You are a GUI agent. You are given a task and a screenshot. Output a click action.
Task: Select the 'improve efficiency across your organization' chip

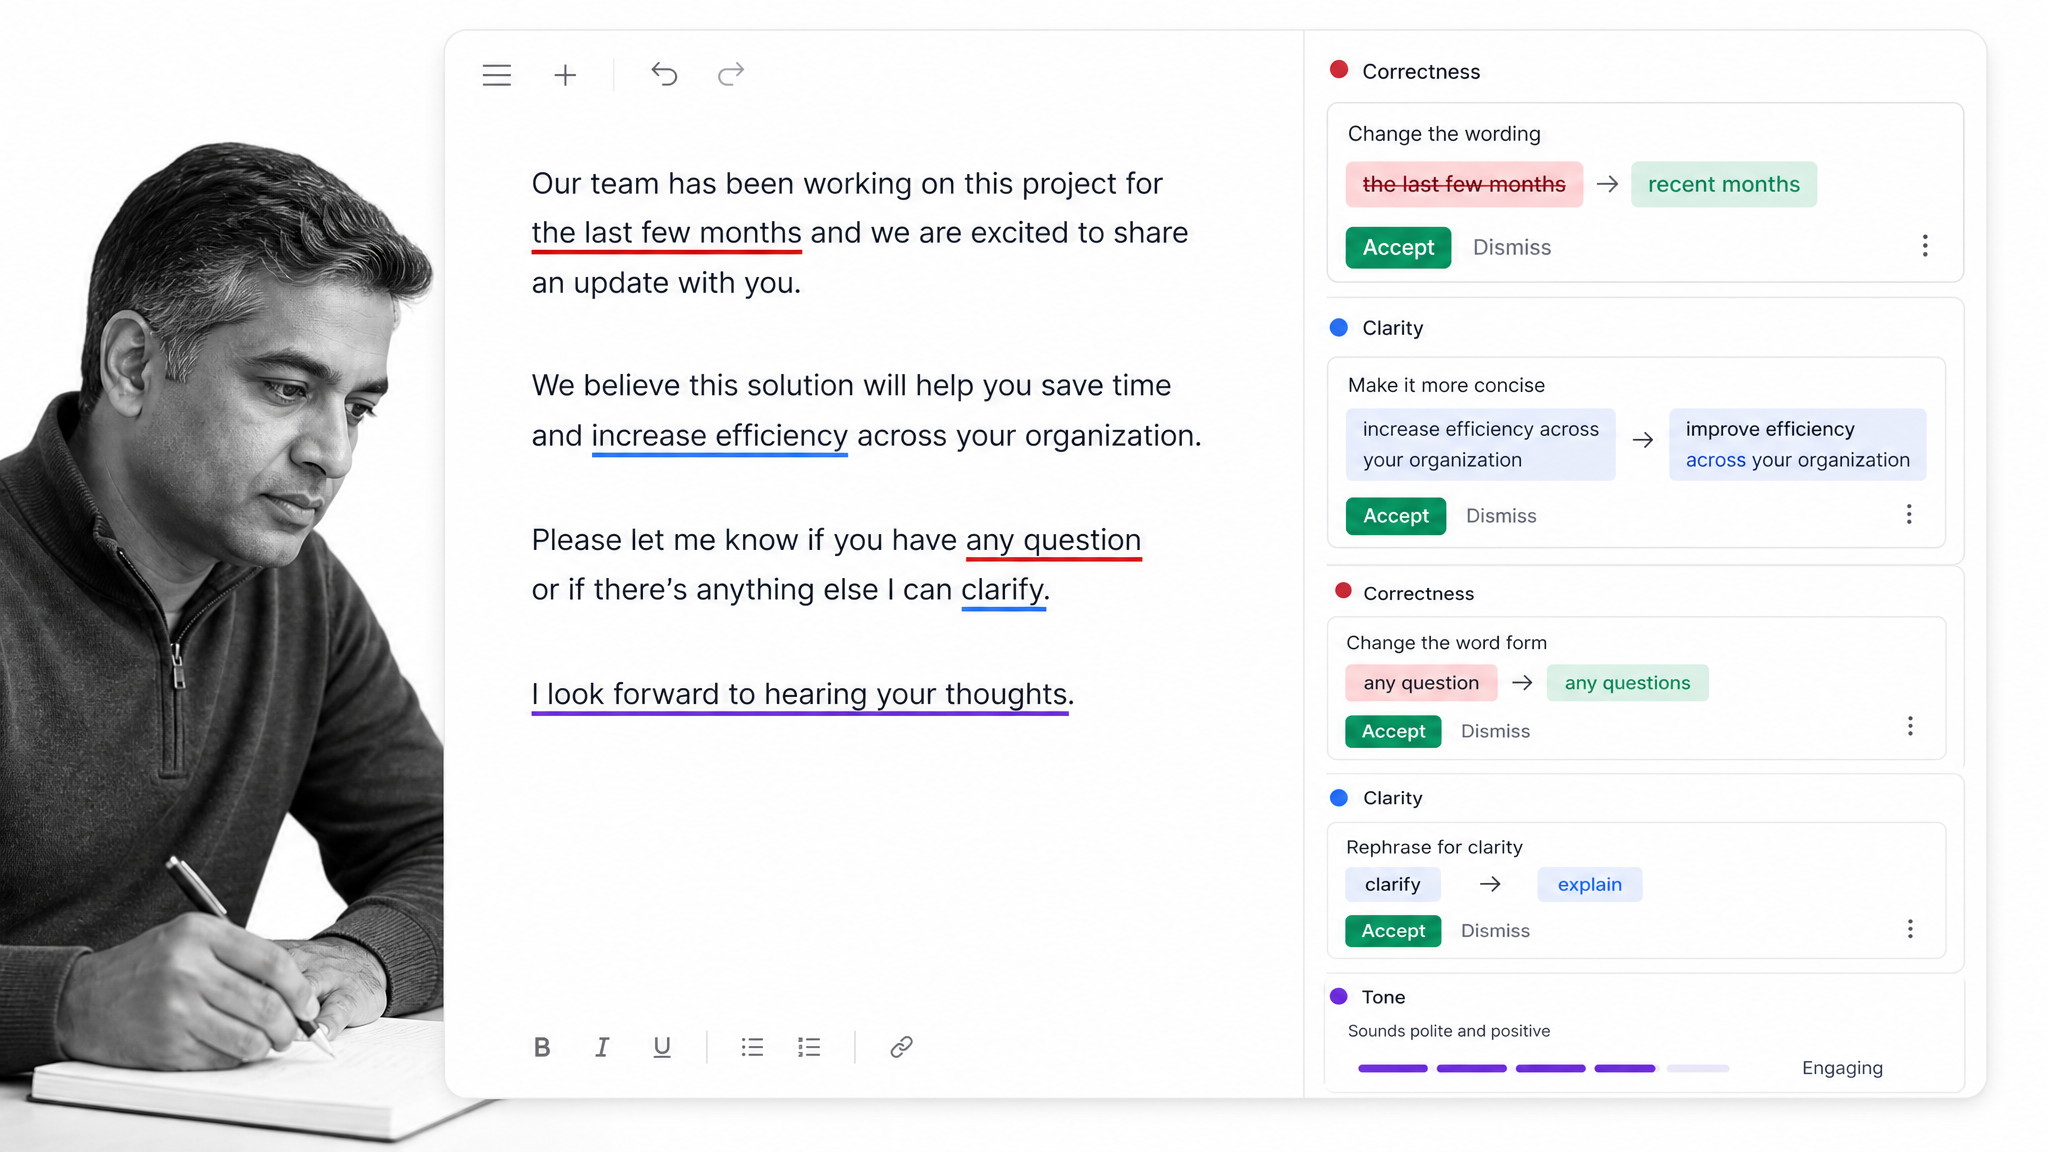[x=1797, y=444]
